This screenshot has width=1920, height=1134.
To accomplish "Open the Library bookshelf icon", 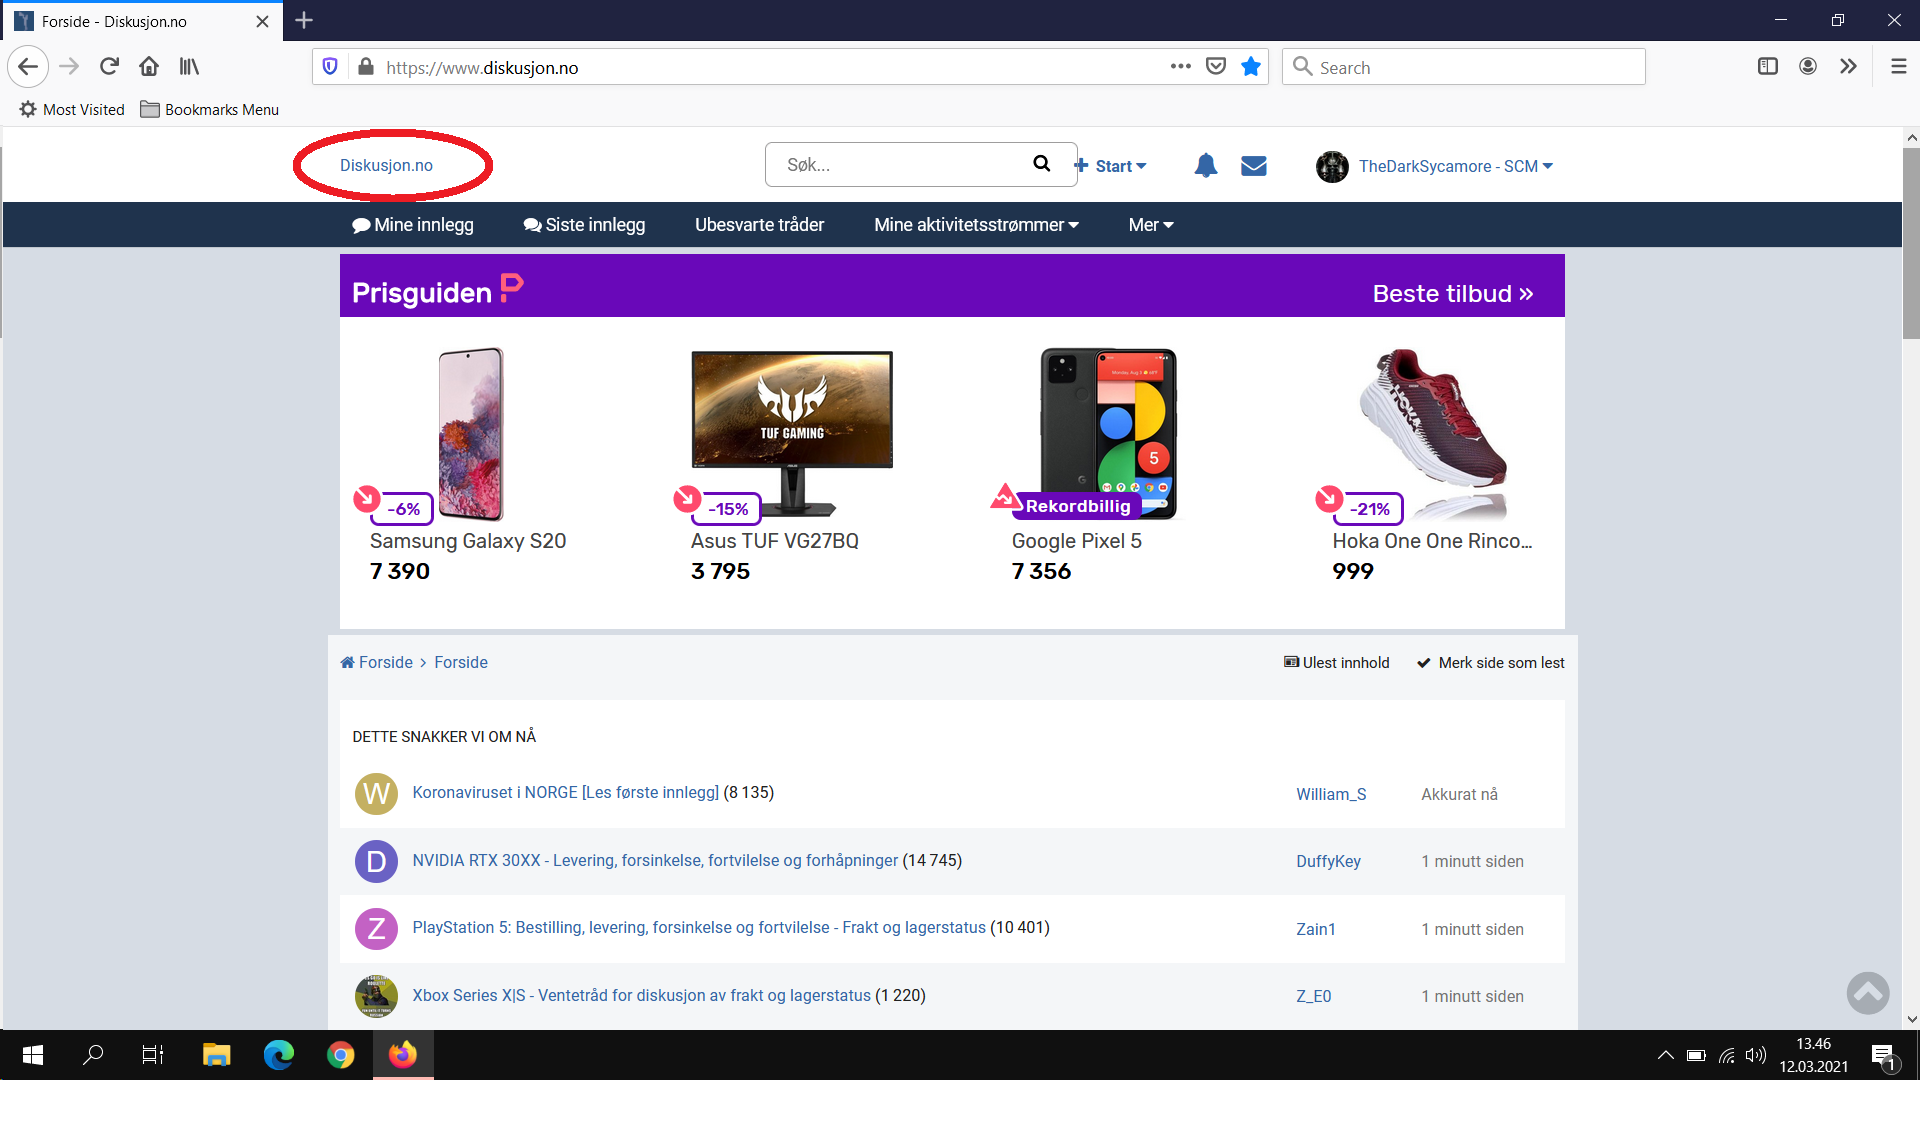I will 189,67.
